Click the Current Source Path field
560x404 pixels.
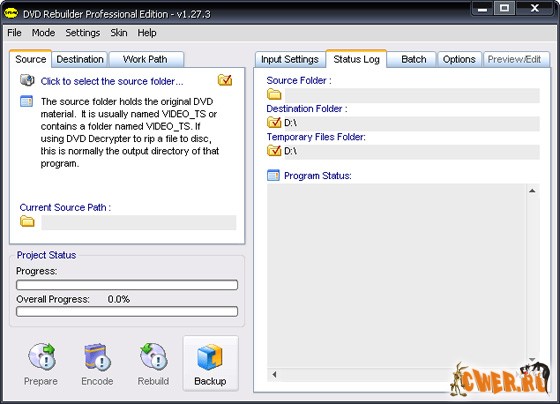pyautogui.click(x=139, y=222)
